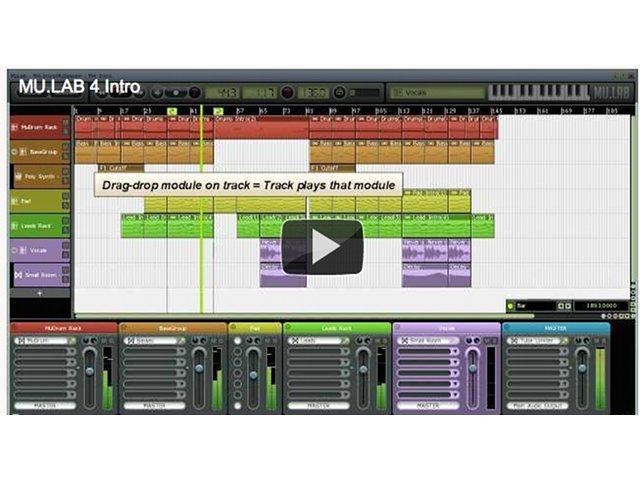Click the green loop end marker on ruler
640x480 pixels.
tap(218, 111)
